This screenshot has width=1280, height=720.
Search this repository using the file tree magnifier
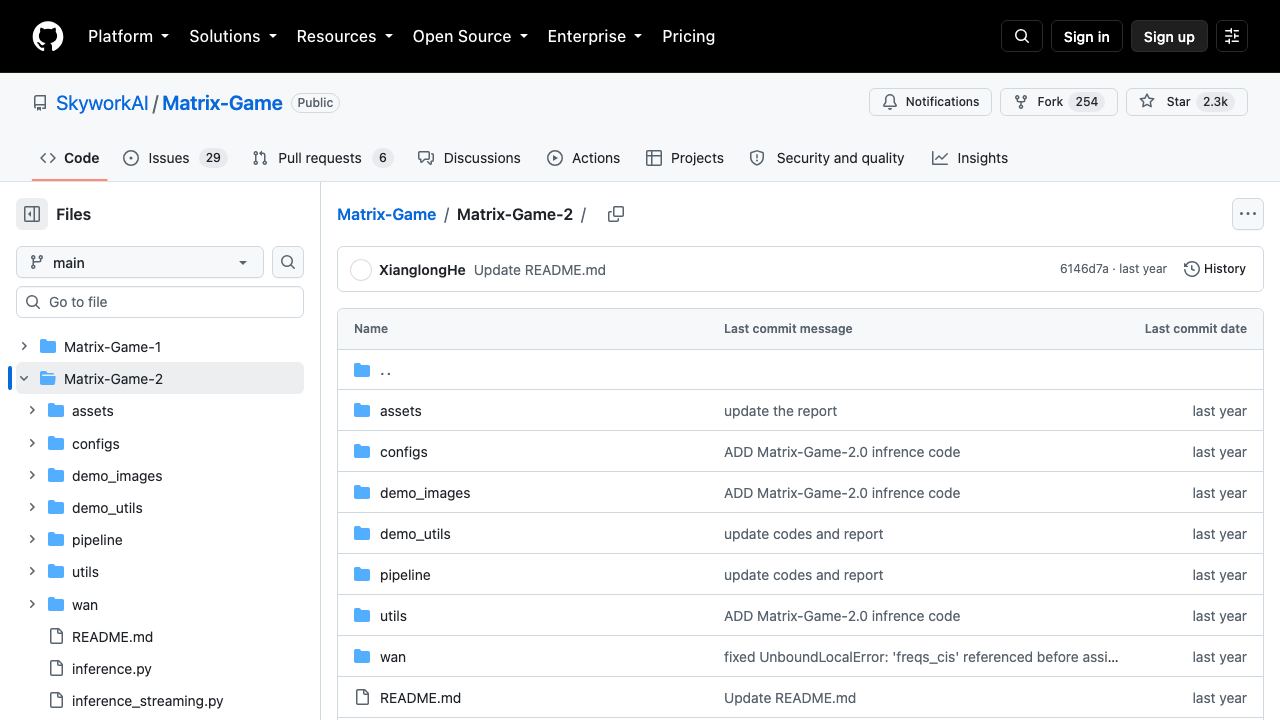point(288,262)
